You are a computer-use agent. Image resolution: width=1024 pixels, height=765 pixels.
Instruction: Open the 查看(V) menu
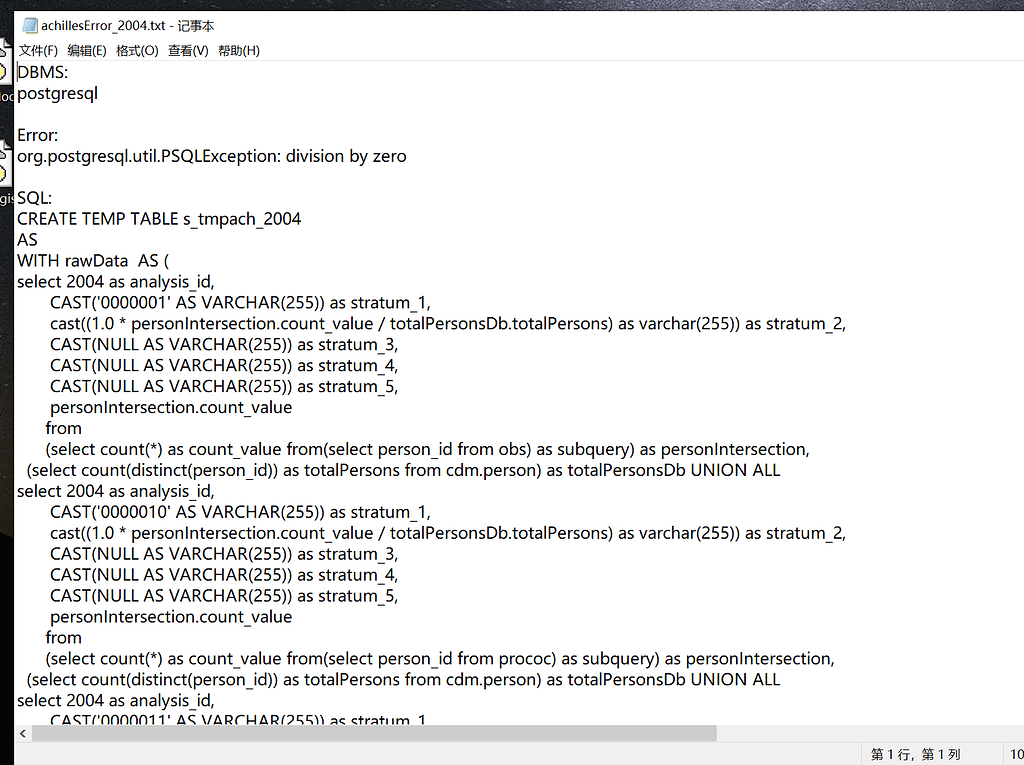point(187,50)
